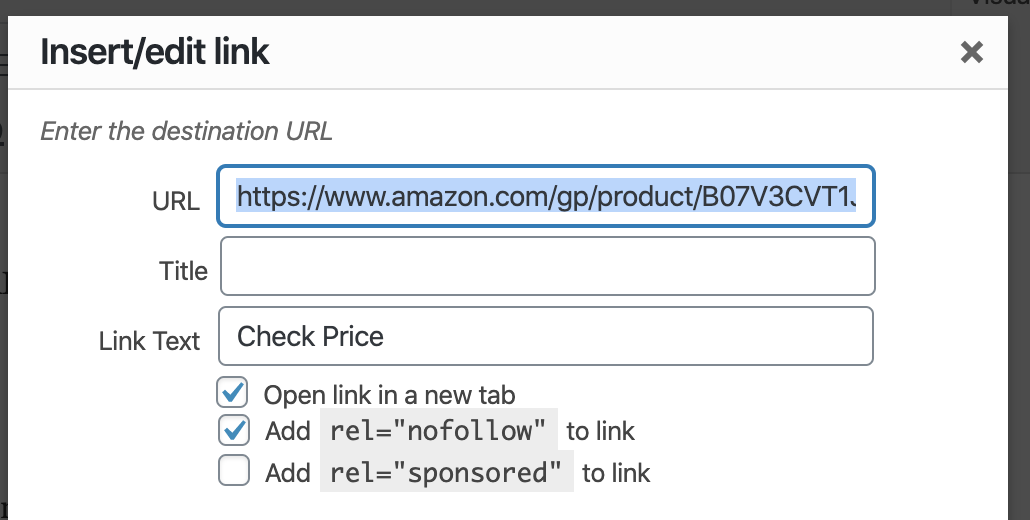Click the "Enter the destination URL" hint
Viewport: 1030px width, 520px height.
click(186, 131)
